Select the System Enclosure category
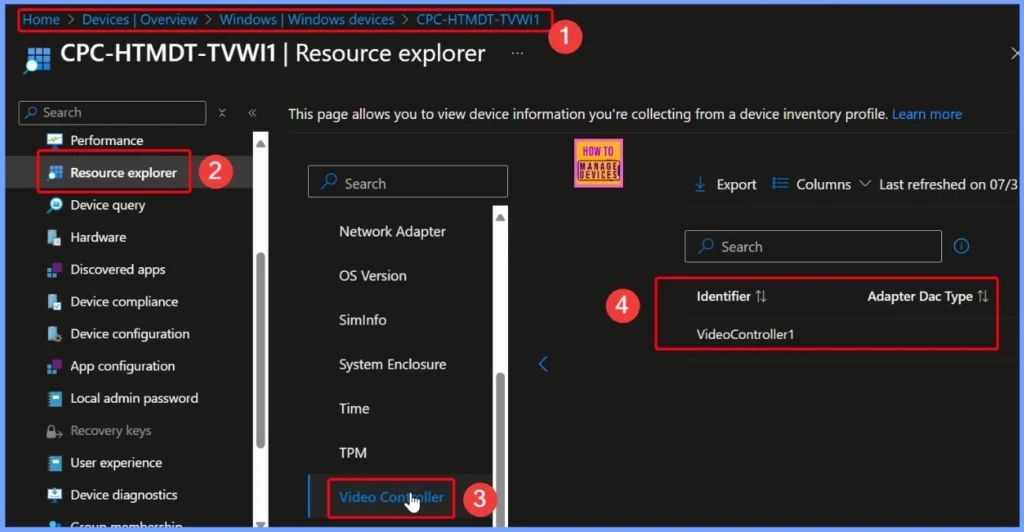Viewport: 1024px width, 532px height. [x=392, y=364]
